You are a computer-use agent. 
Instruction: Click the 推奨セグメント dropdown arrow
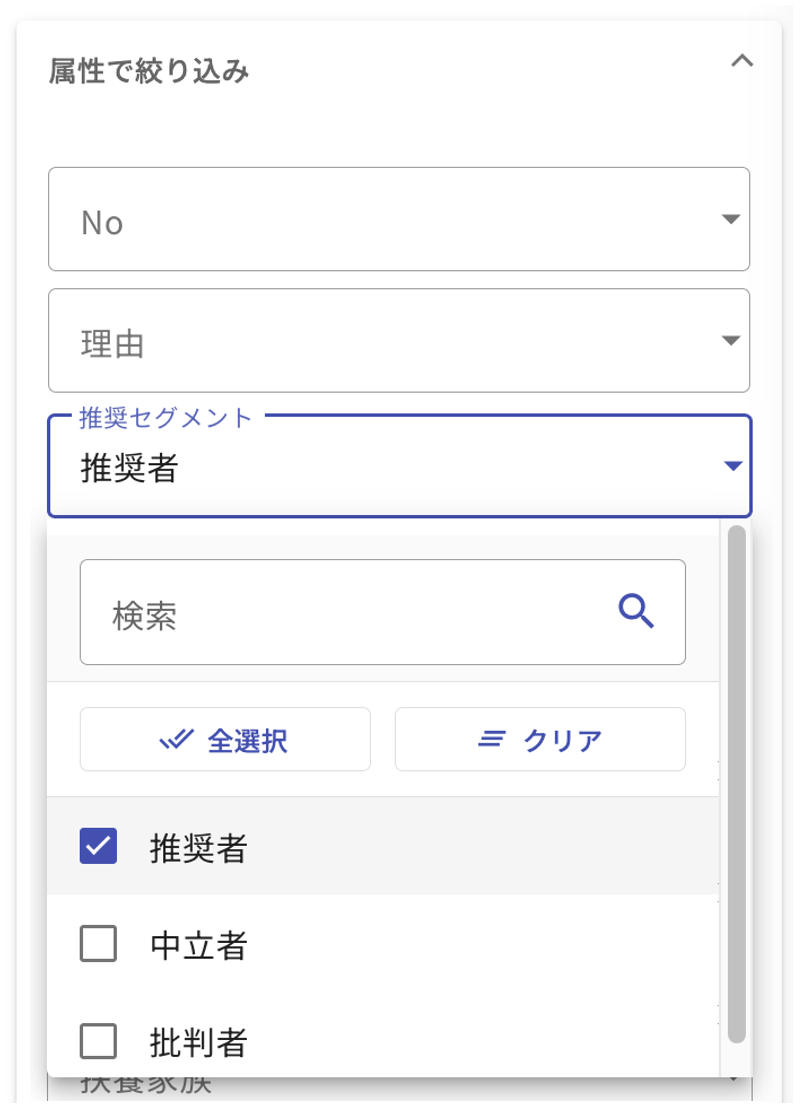coord(733,466)
